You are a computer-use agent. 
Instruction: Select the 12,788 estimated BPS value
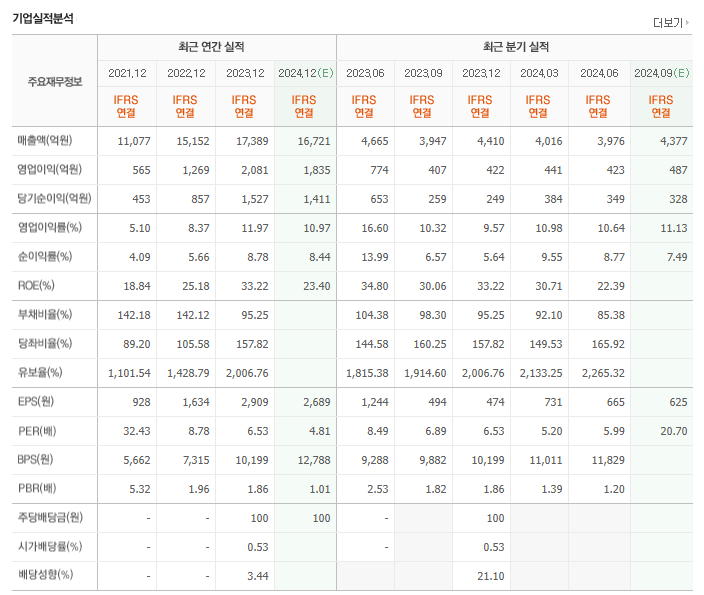tap(314, 460)
